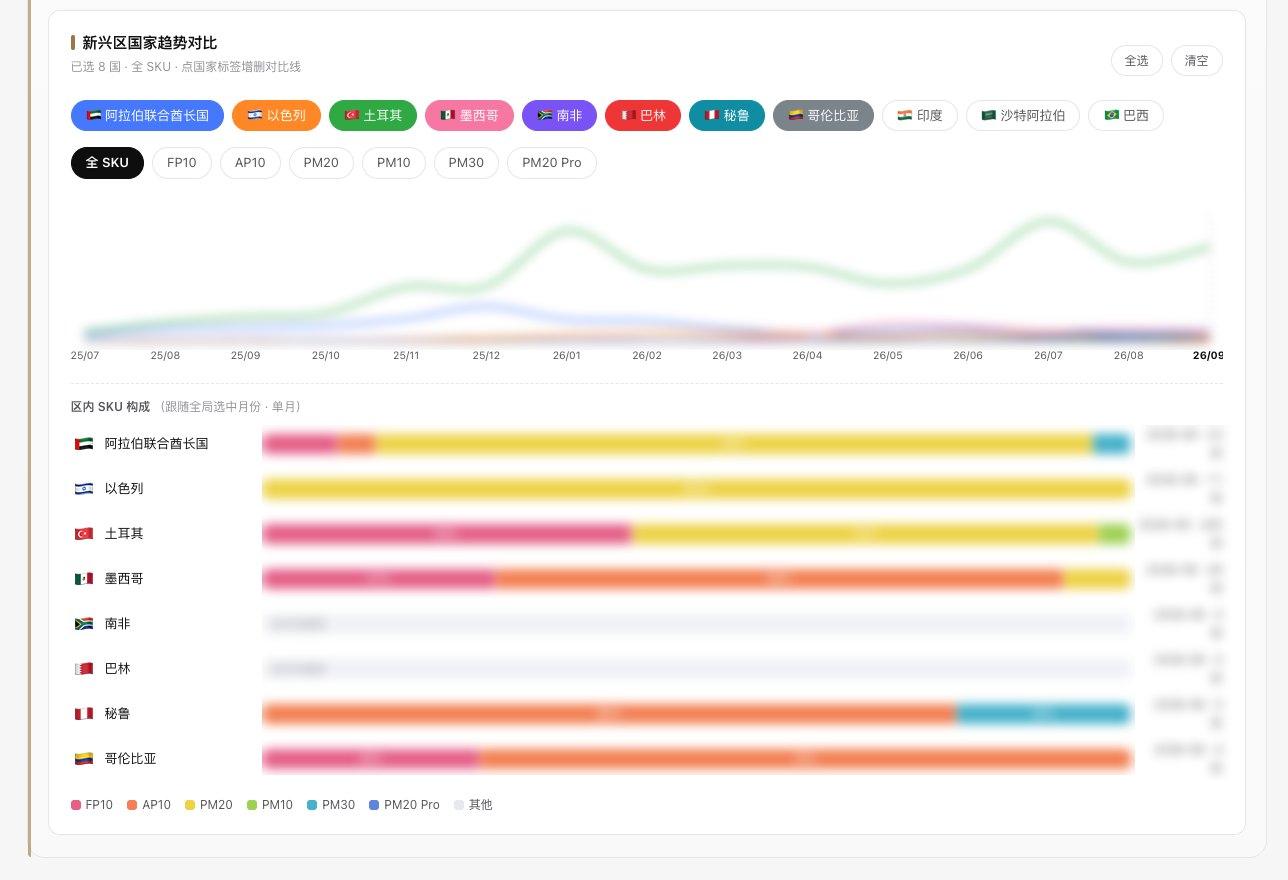Click the 26/09 month axis label
Viewport: 1288px width, 880px height.
(x=1208, y=356)
